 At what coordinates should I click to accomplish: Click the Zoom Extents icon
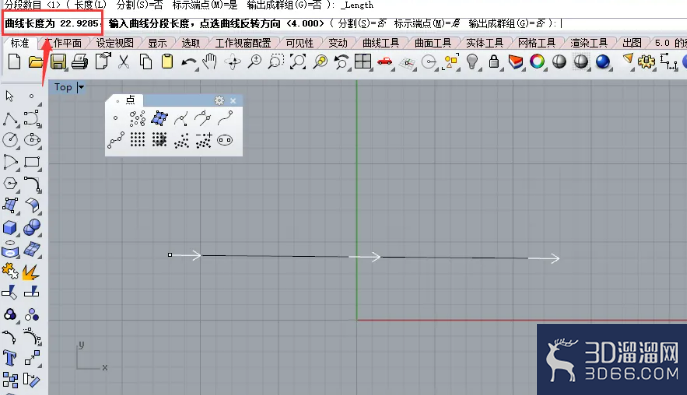click(x=298, y=62)
